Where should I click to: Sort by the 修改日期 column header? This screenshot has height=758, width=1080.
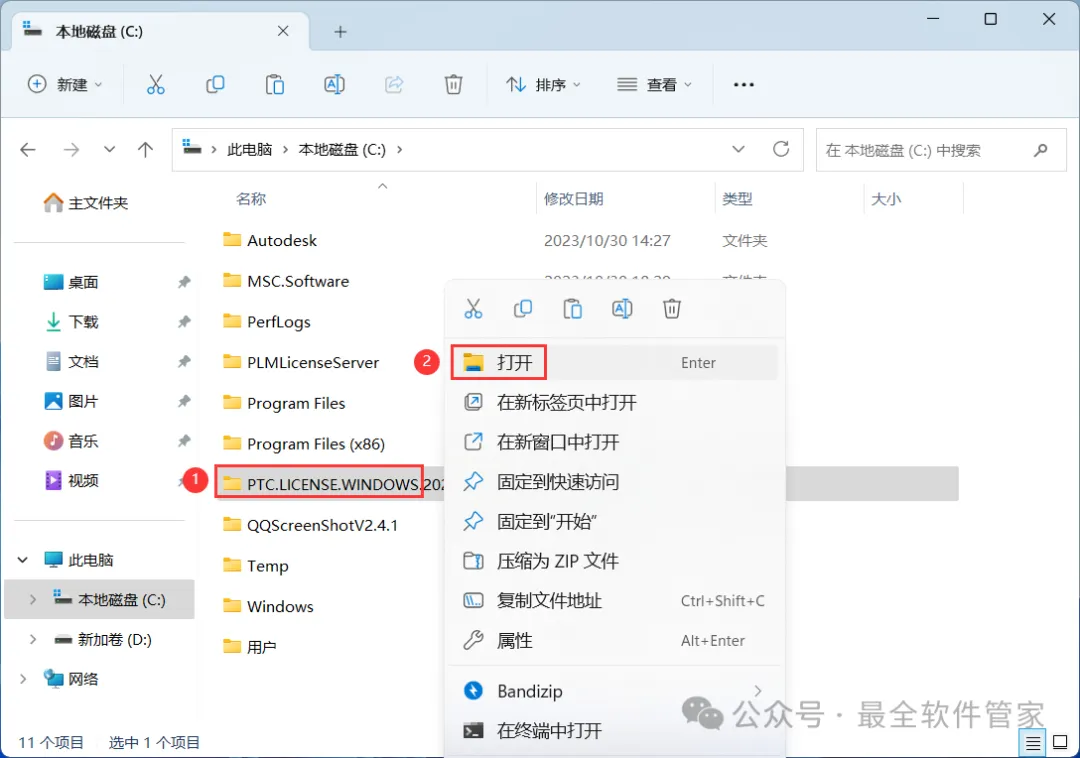(x=574, y=199)
